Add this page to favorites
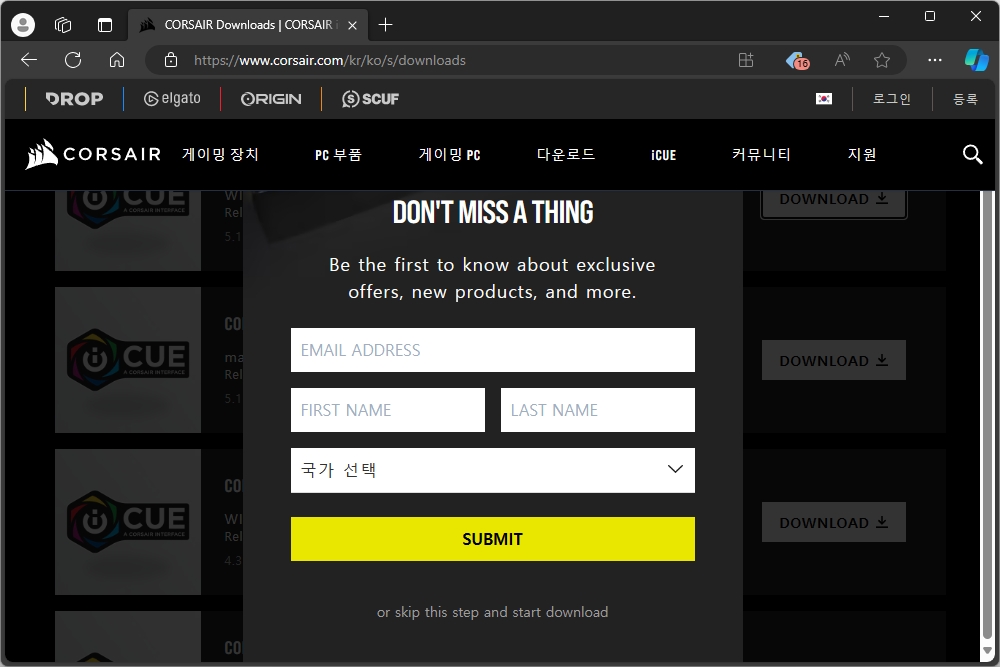Screen dimensions: 1000x667 point(882,60)
